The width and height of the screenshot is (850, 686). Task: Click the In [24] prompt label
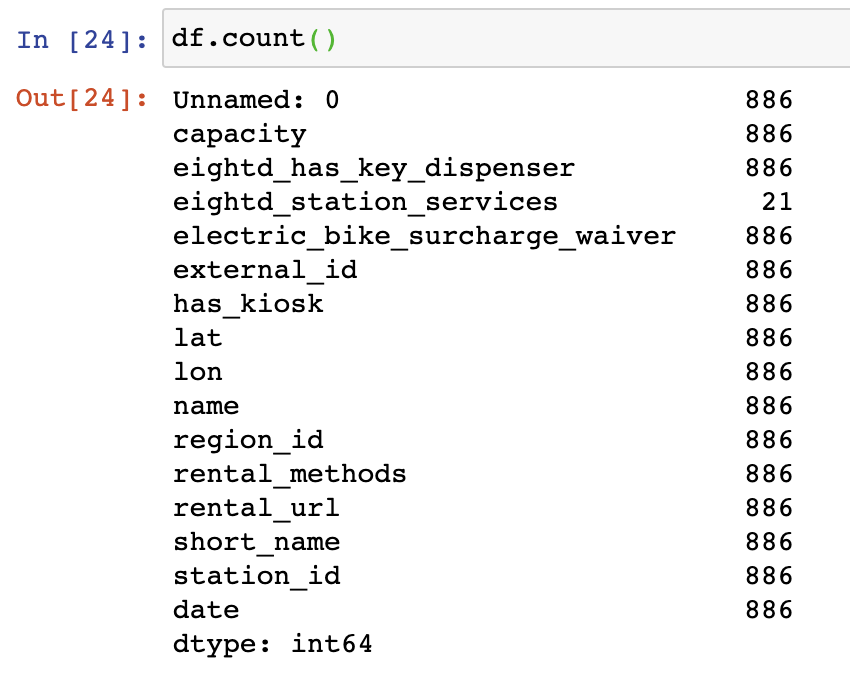83,40
